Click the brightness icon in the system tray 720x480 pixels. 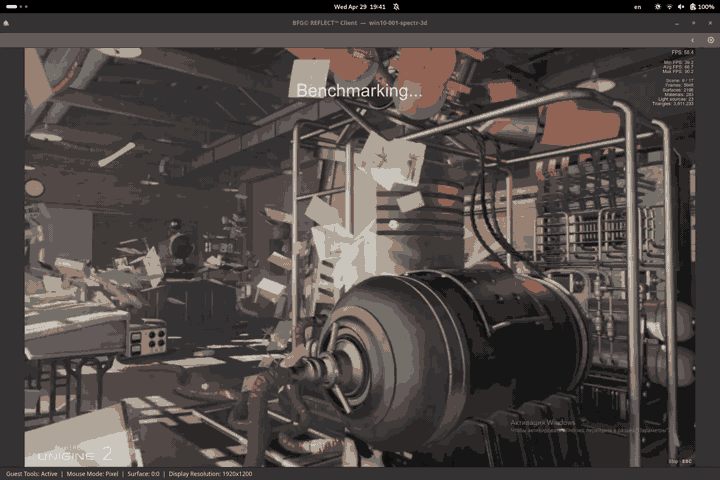coord(658,7)
